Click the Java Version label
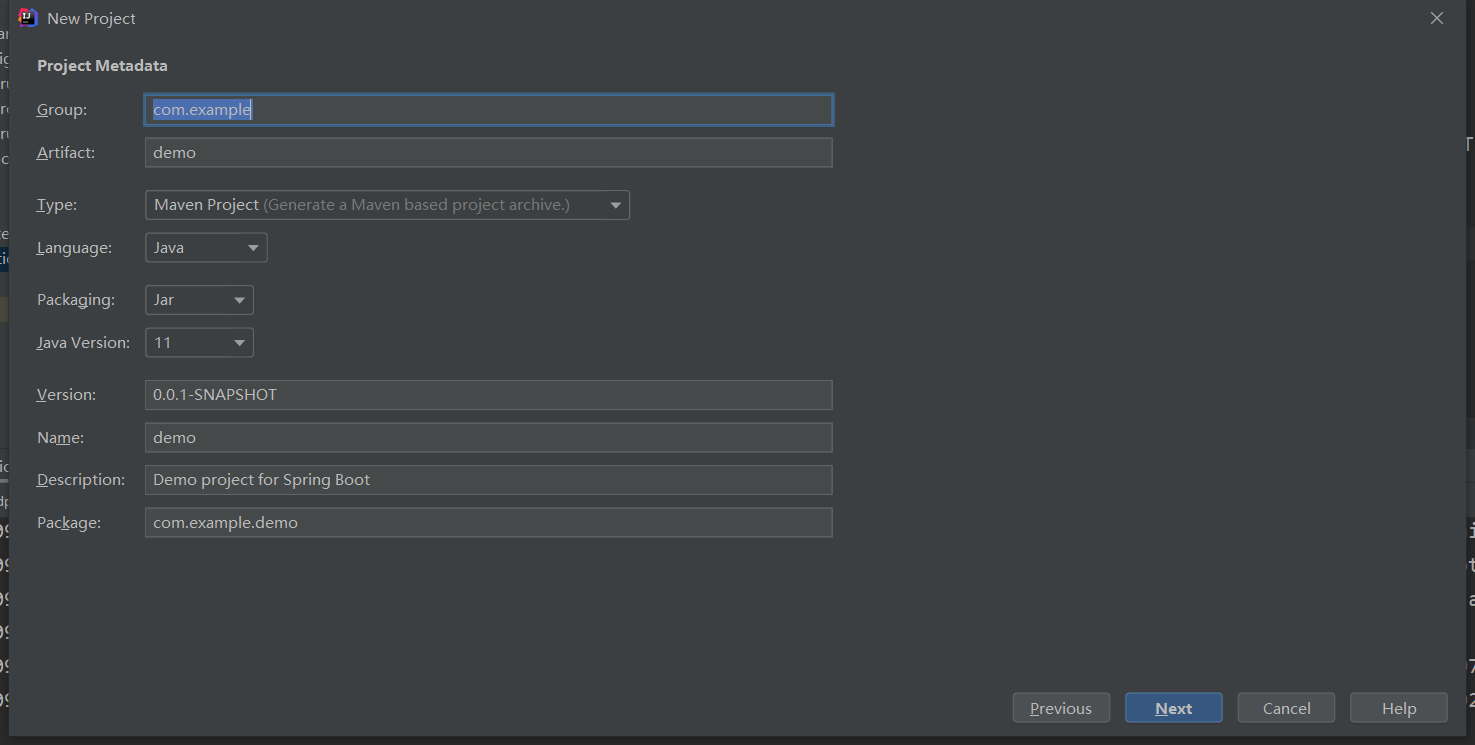 click(84, 343)
